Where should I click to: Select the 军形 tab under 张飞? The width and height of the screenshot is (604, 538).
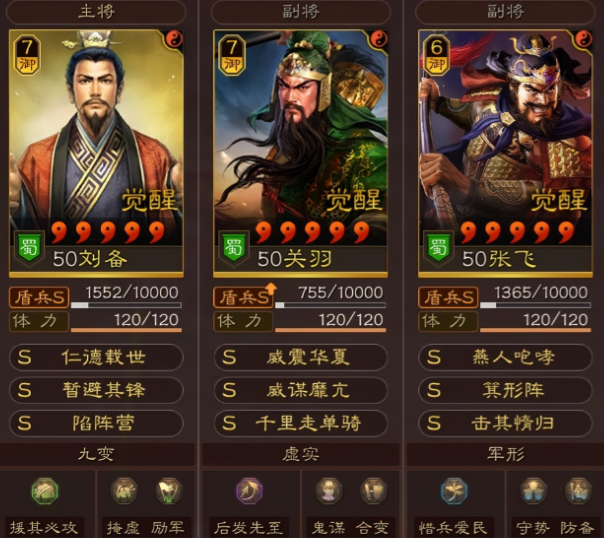click(505, 454)
